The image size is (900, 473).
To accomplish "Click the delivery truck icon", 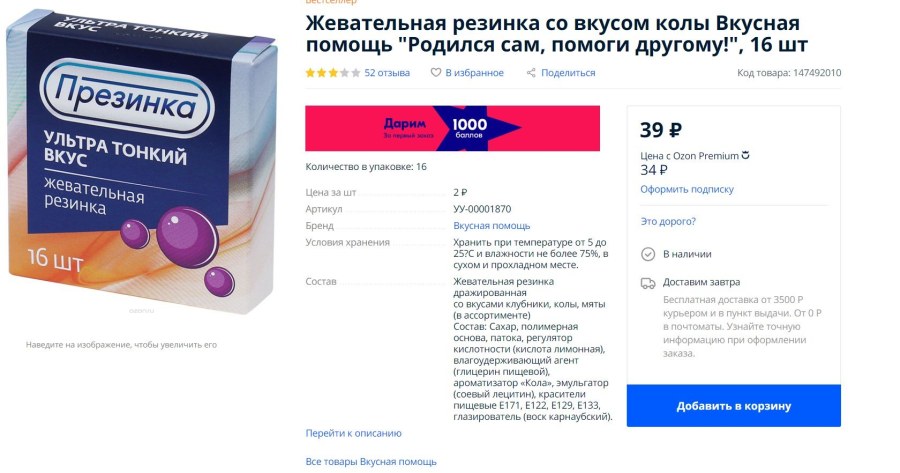I will click(648, 283).
